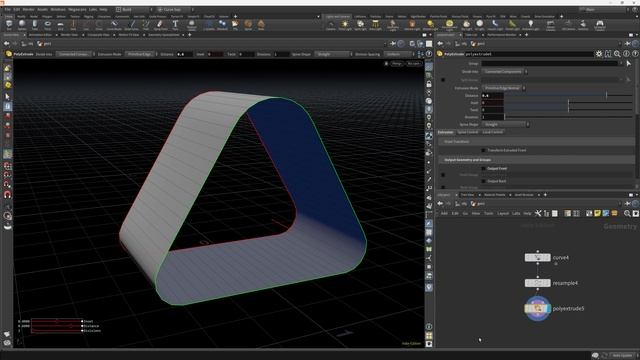Select the resample4 node

(538, 283)
